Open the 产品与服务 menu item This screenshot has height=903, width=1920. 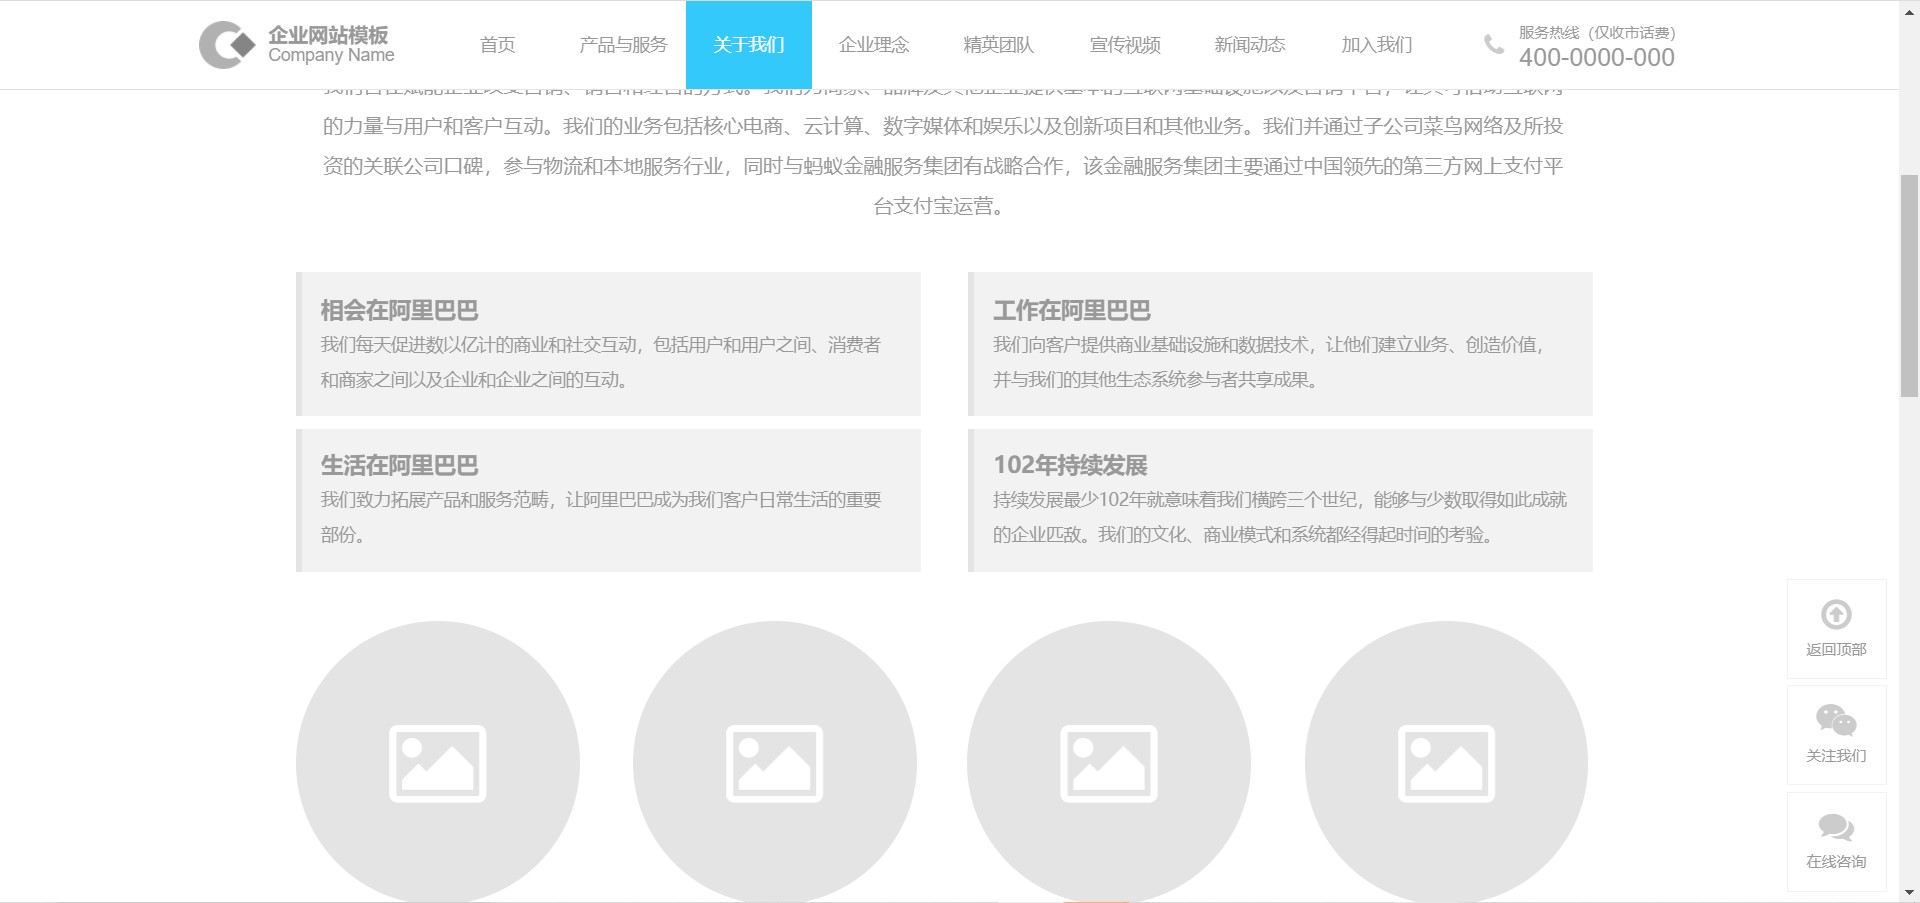[x=623, y=45]
